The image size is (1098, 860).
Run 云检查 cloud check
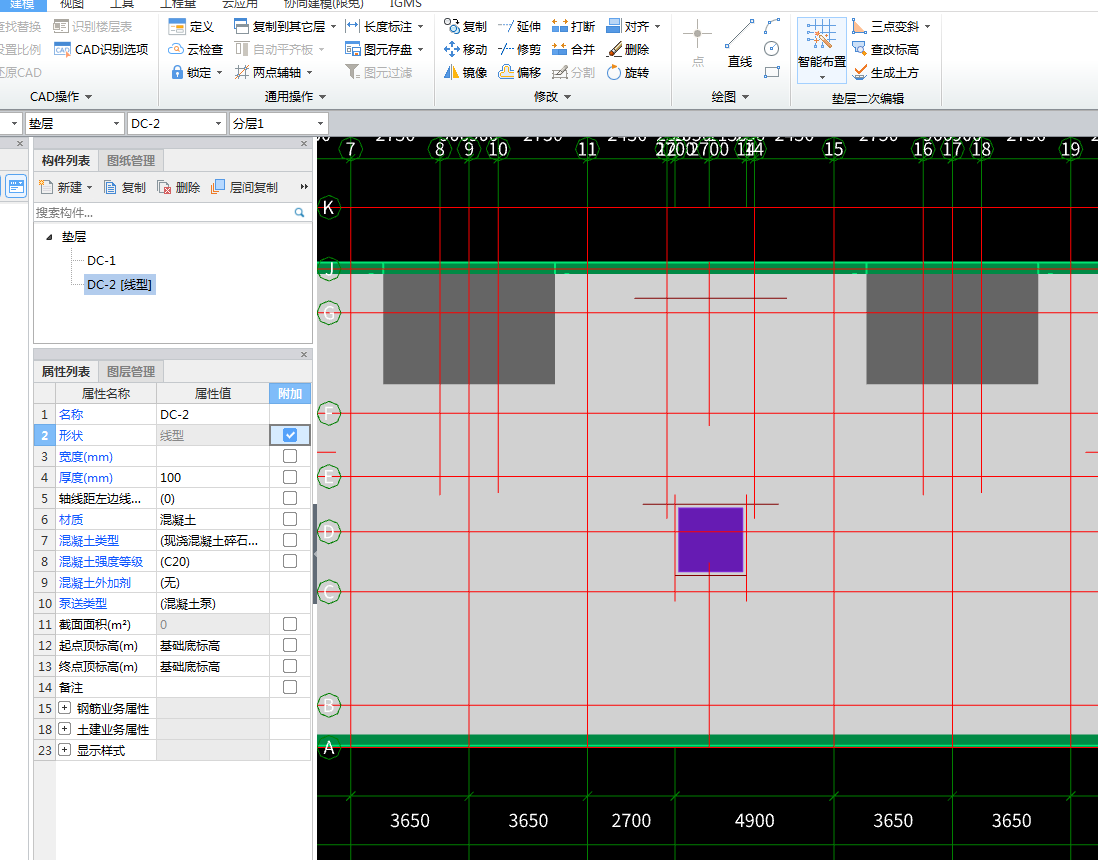[x=195, y=50]
